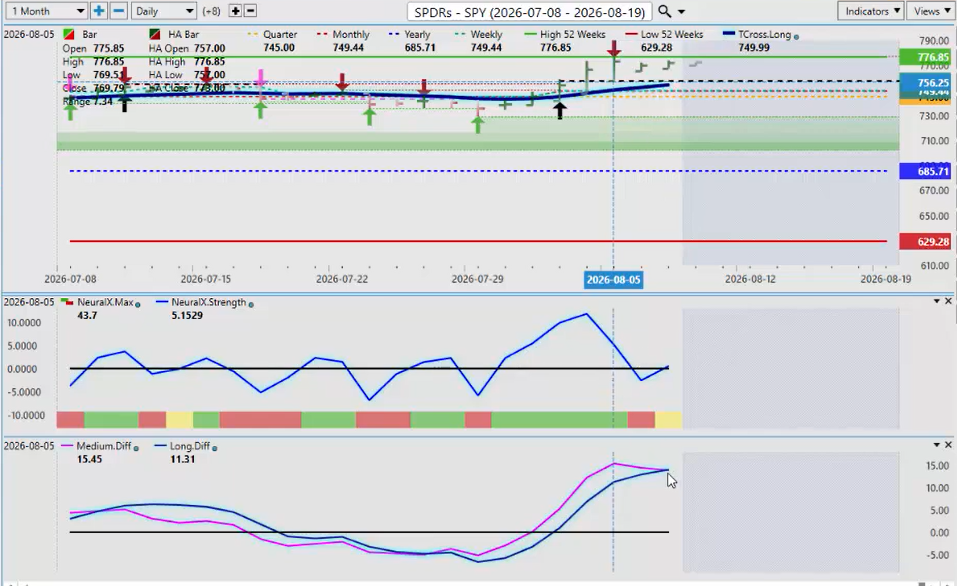Select the Monthly legend entry
Viewport: 957px width, 586px height.
click(x=343, y=34)
